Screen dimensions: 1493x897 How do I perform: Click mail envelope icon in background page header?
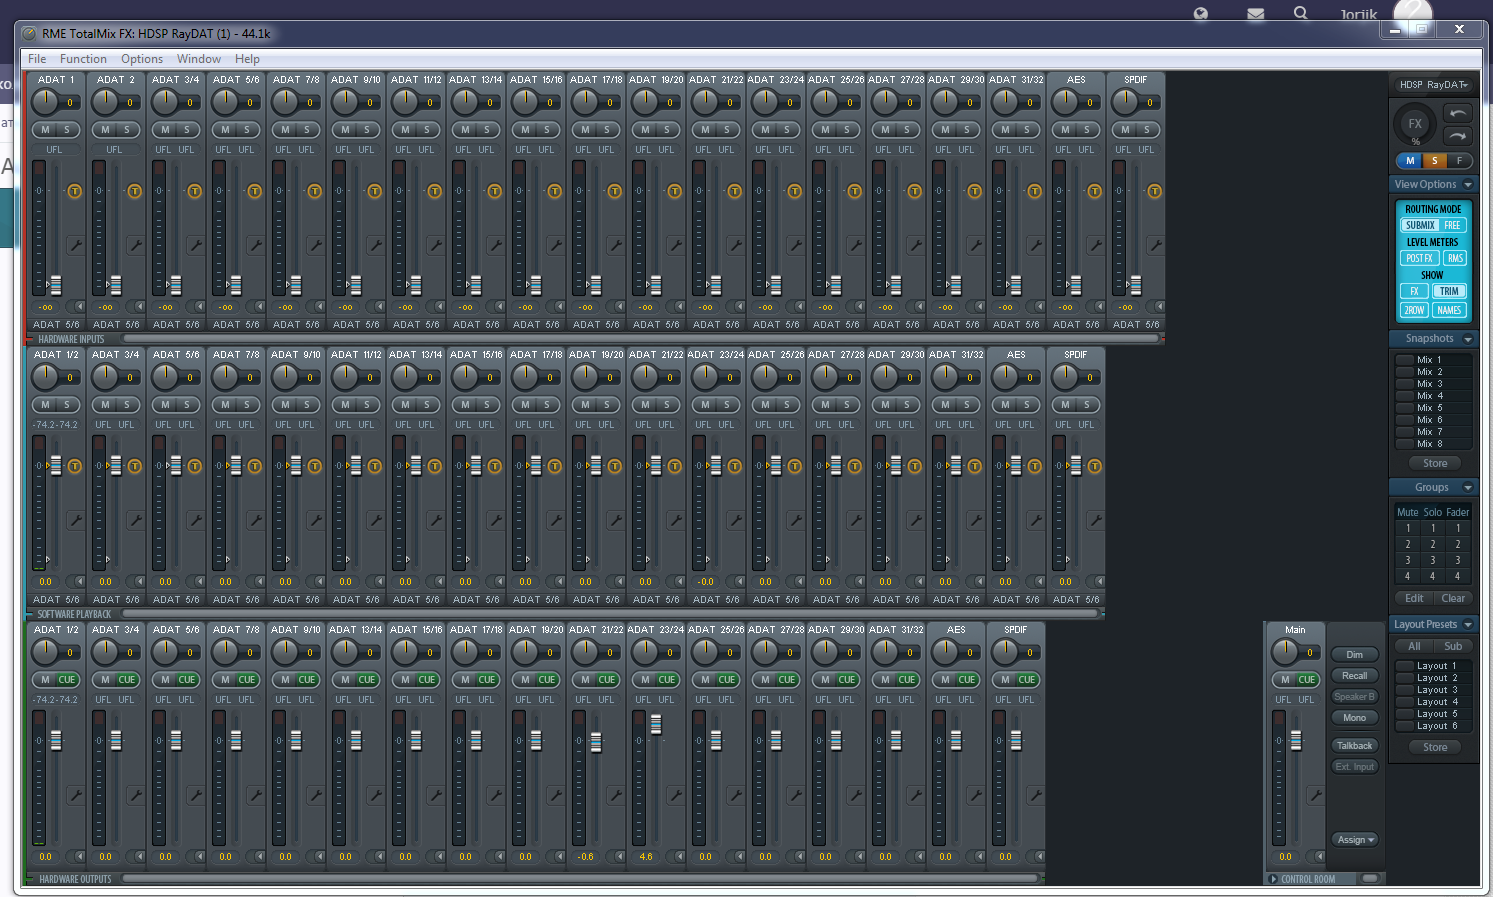[1256, 14]
